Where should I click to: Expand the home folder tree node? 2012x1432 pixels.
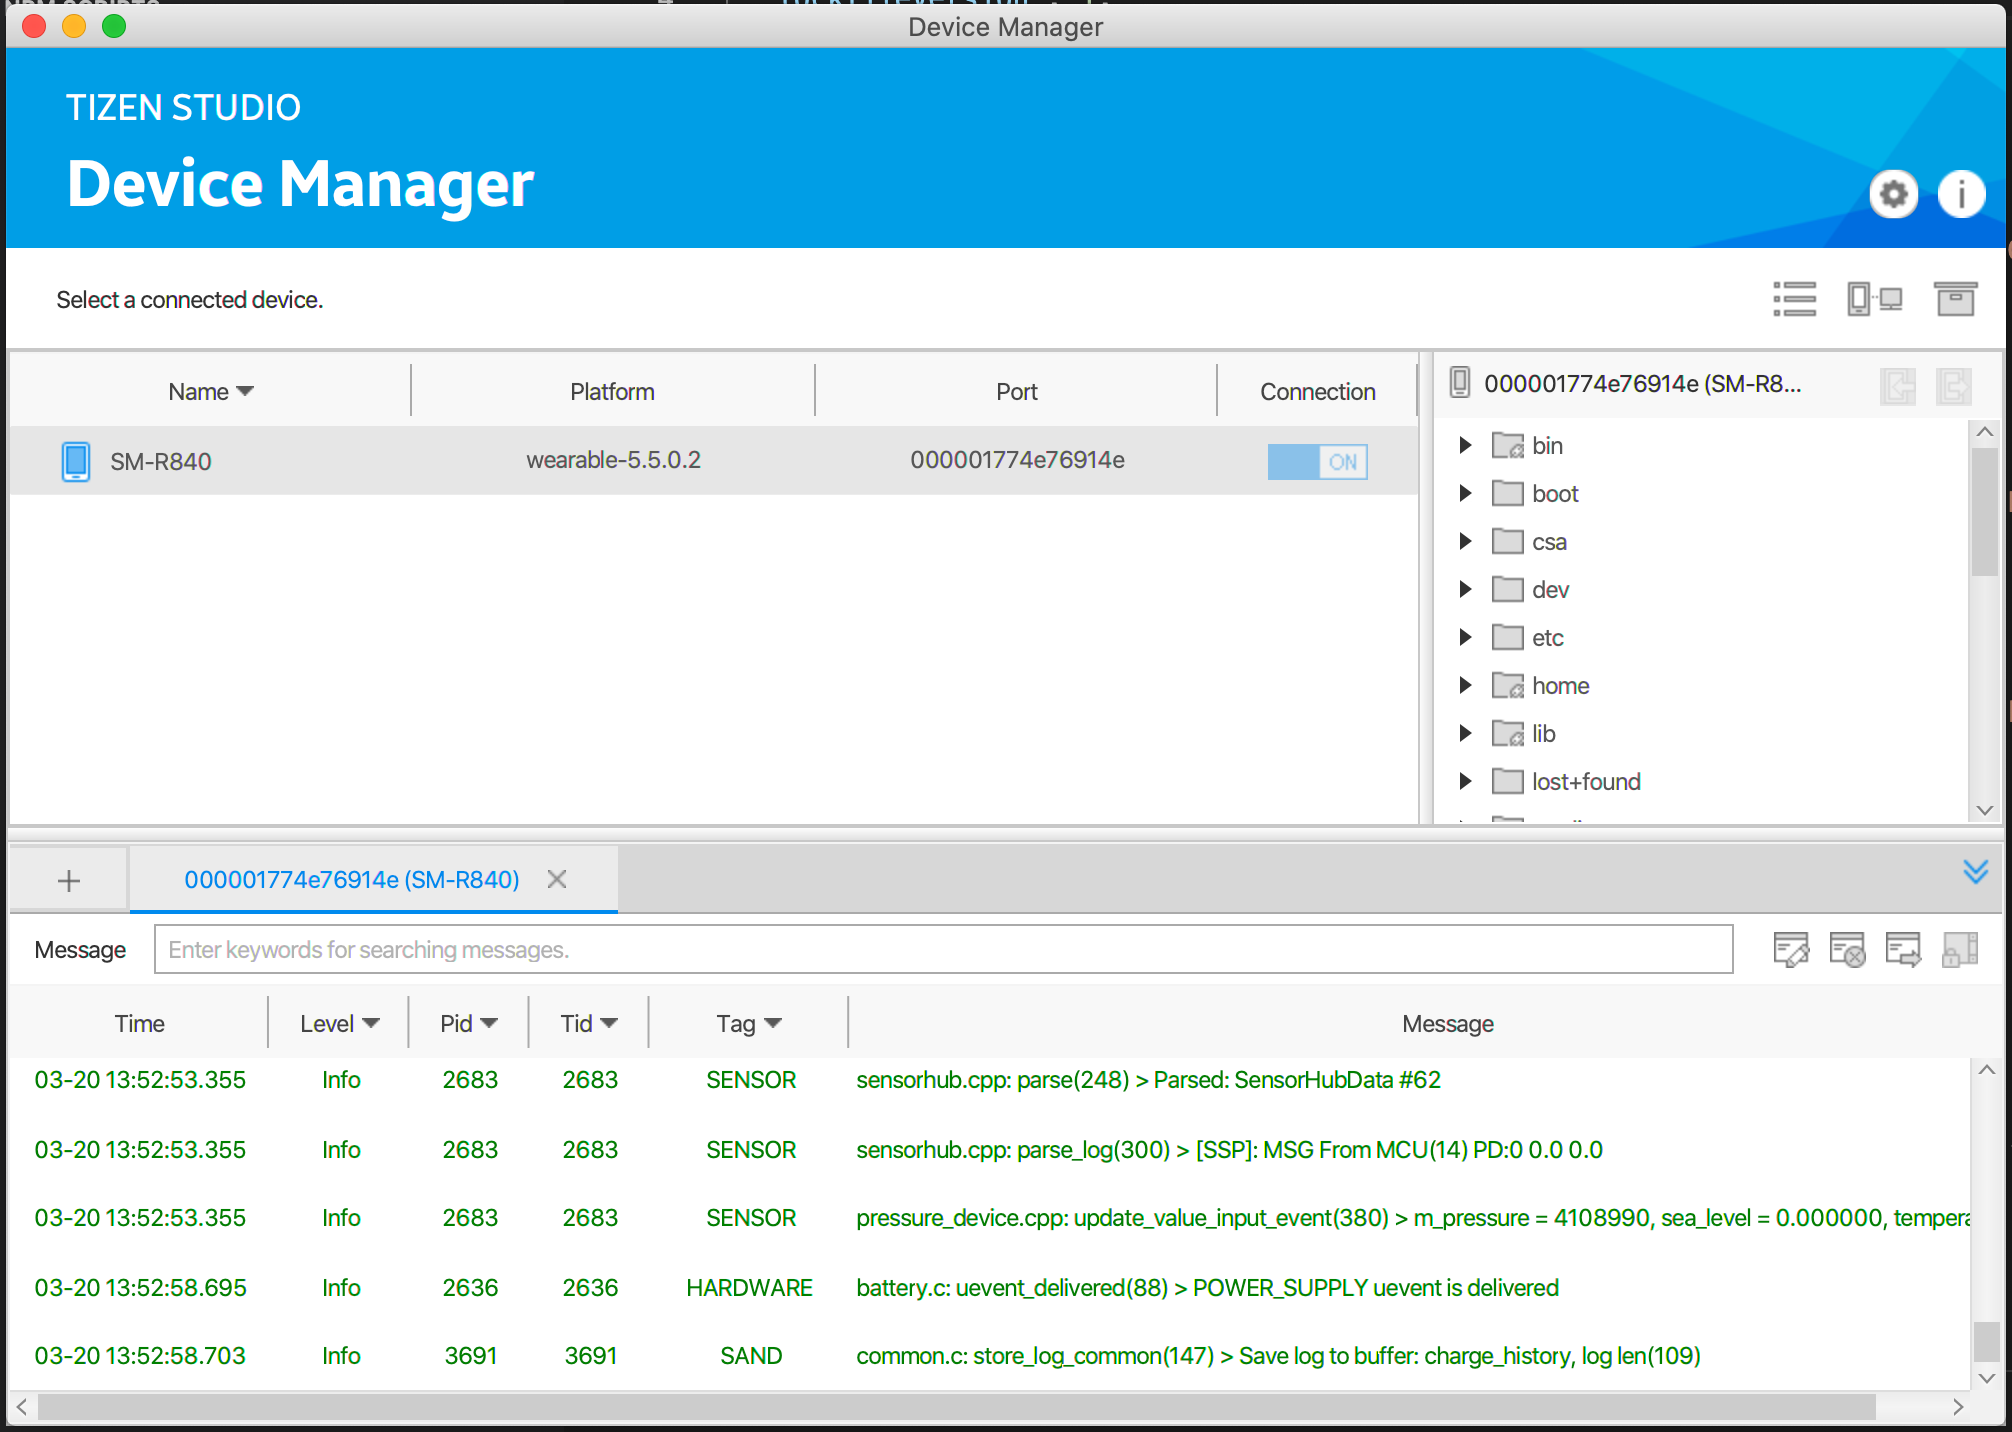point(1465,685)
